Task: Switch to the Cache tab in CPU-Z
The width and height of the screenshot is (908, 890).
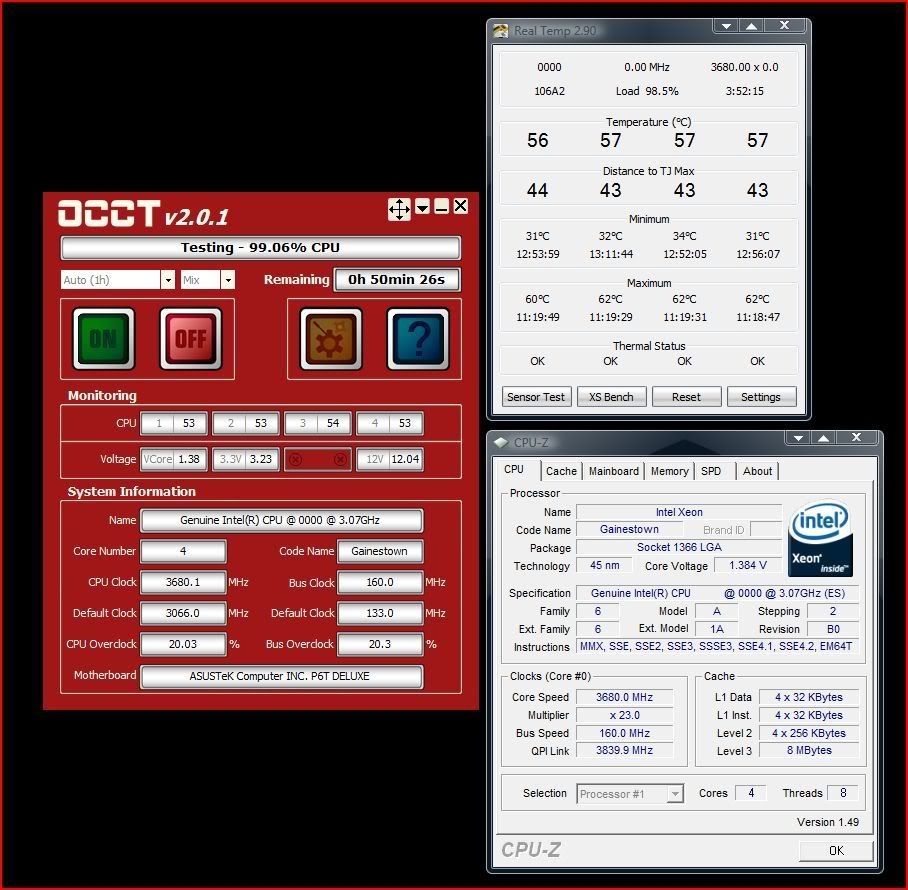Action: click(561, 471)
